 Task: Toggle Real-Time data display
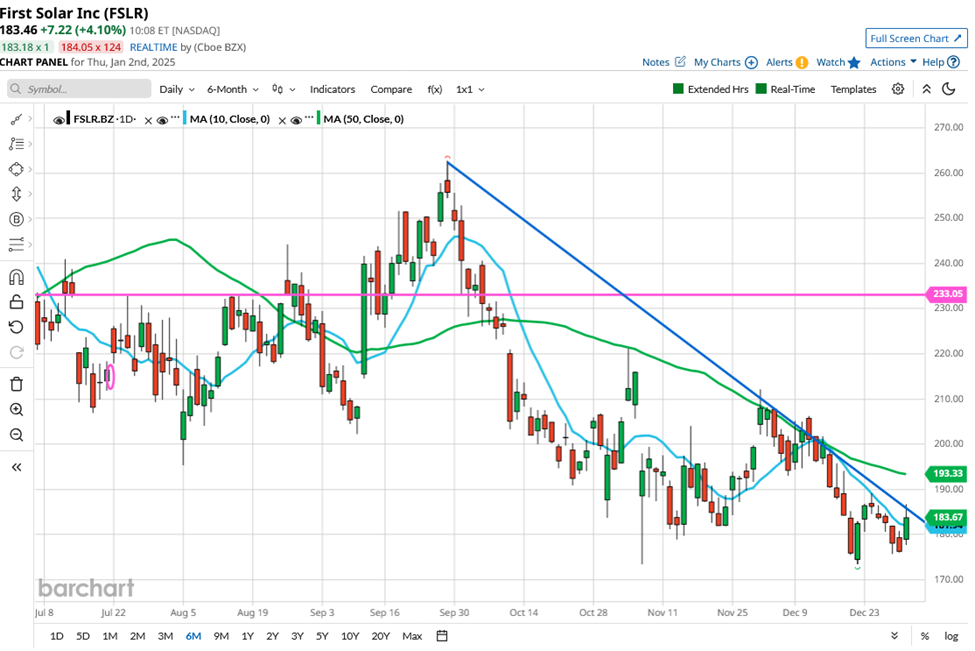[x=786, y=88]
